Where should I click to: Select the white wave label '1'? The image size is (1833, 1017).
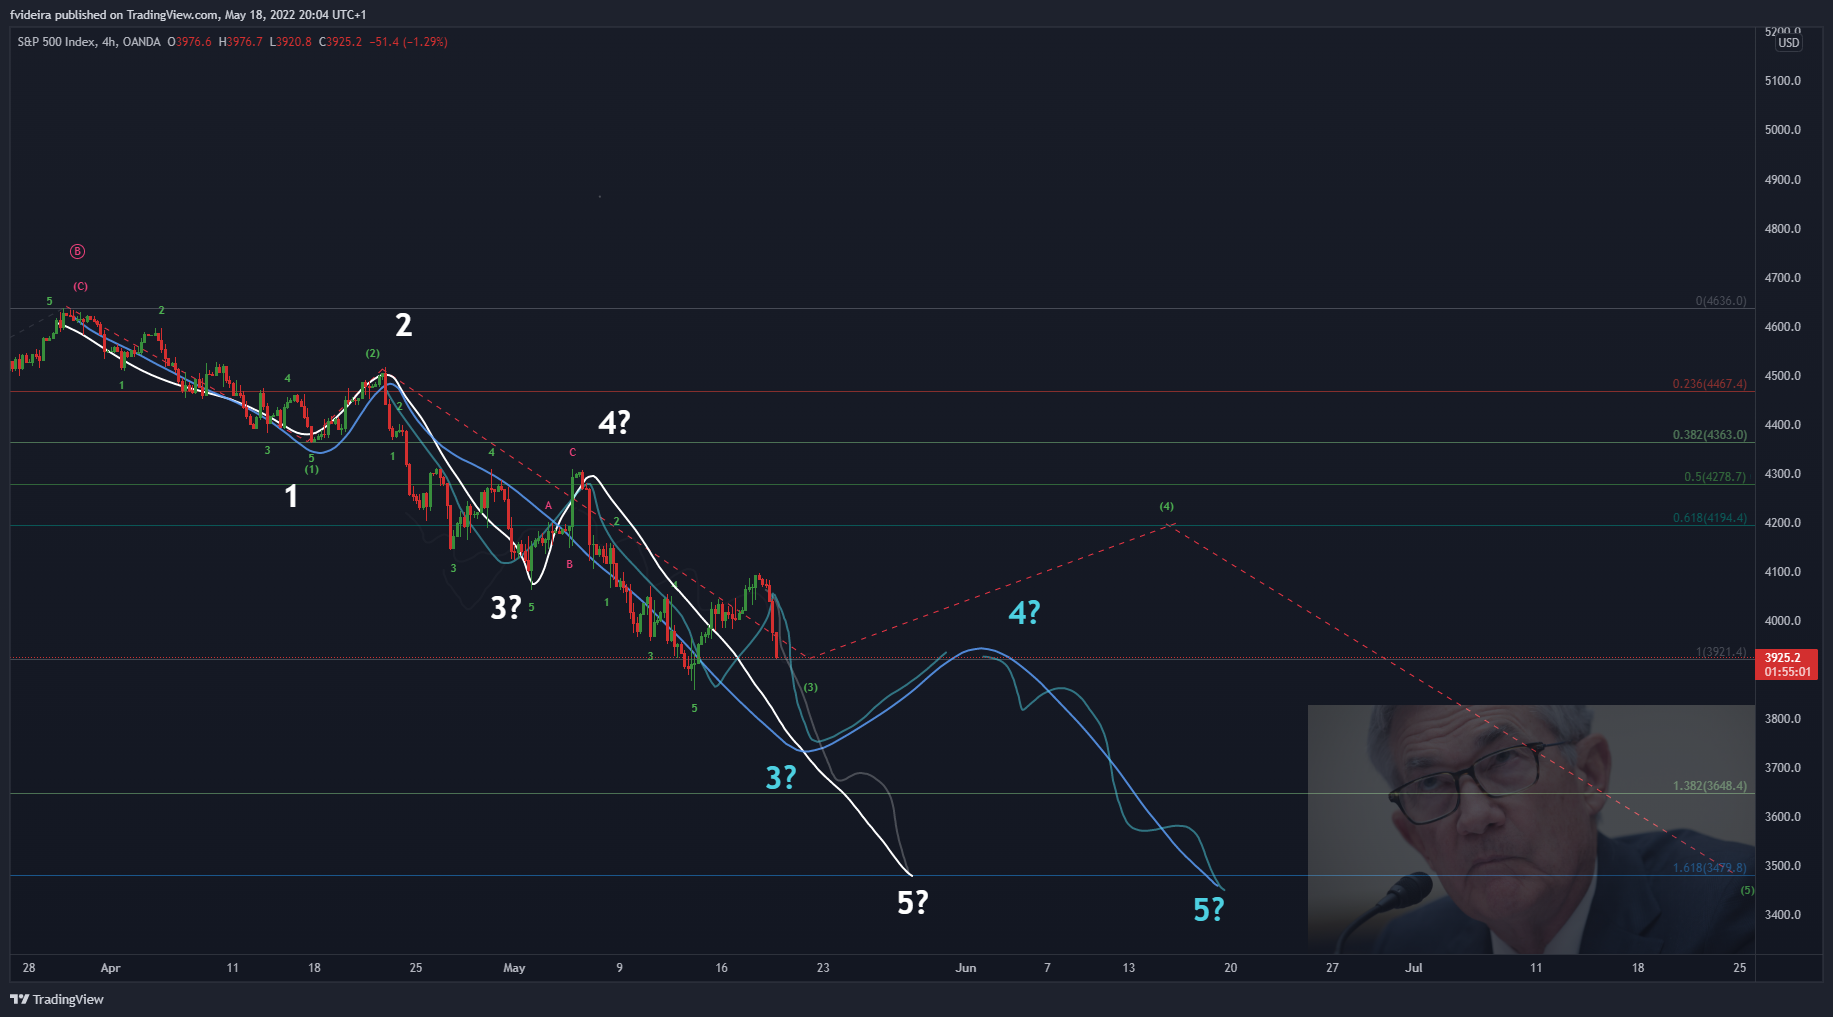[291, 496]
